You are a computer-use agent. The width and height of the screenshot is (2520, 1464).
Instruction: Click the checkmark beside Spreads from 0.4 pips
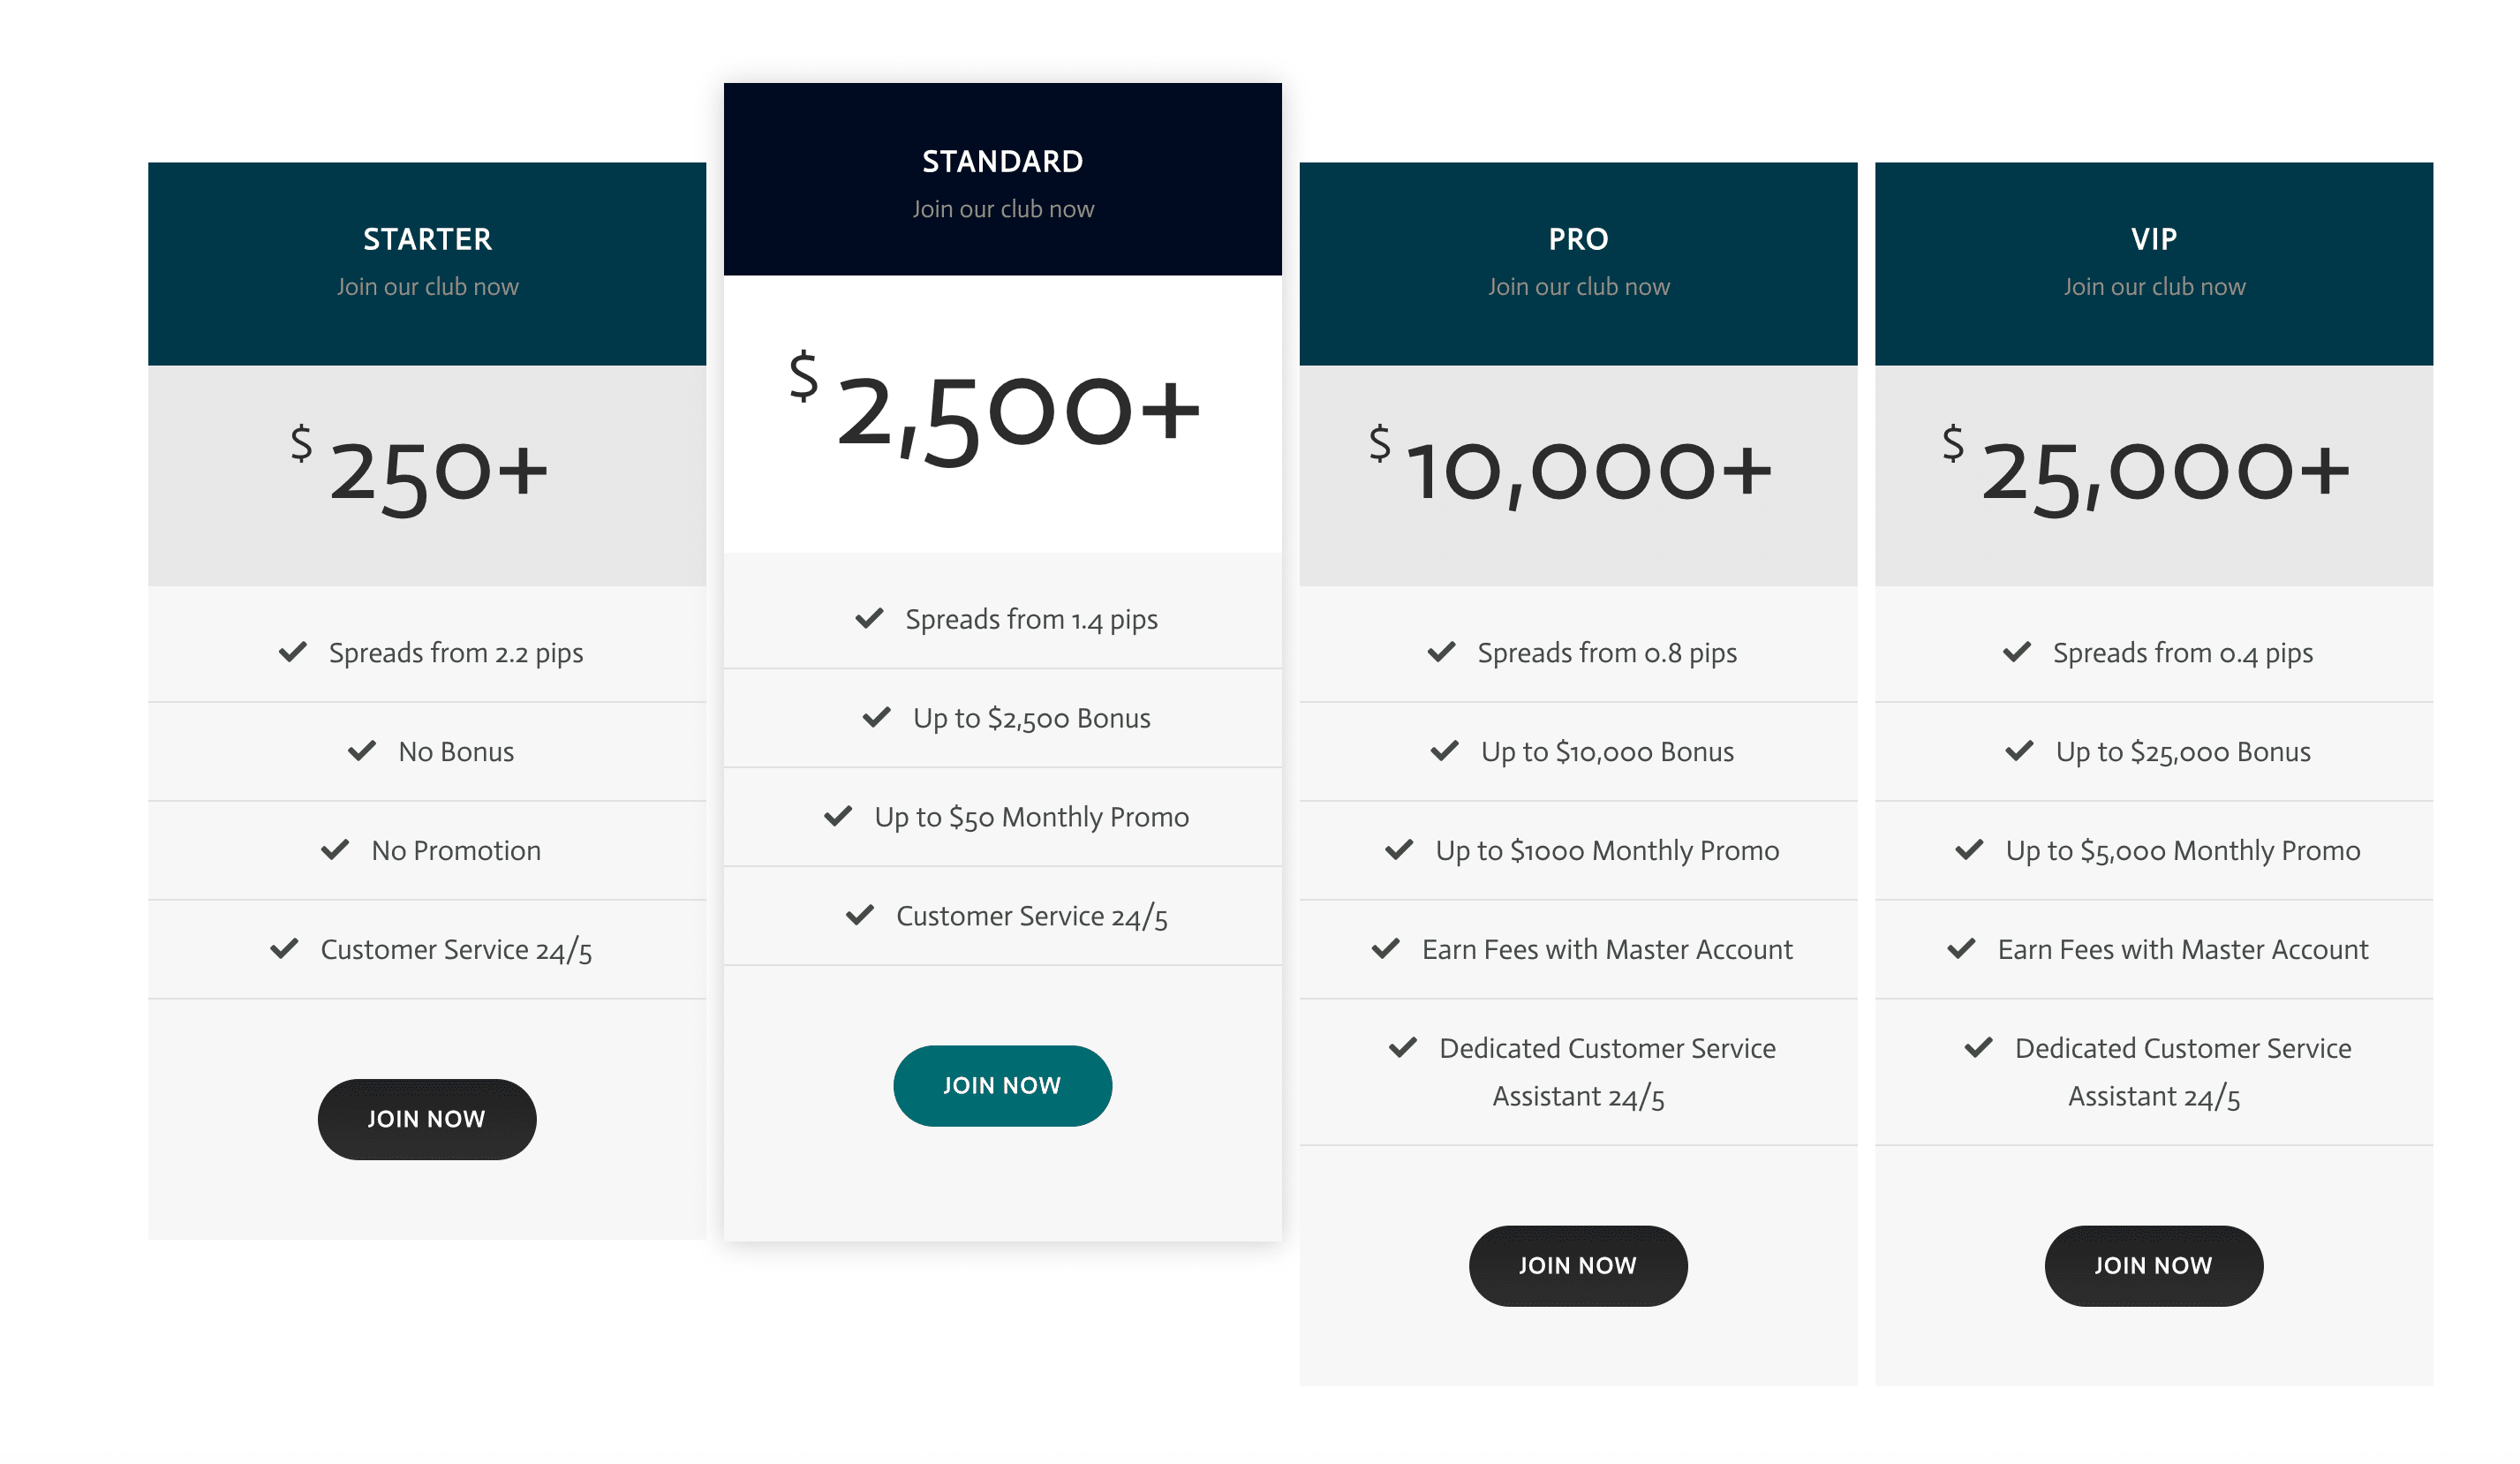click(x=2017, y=653)
